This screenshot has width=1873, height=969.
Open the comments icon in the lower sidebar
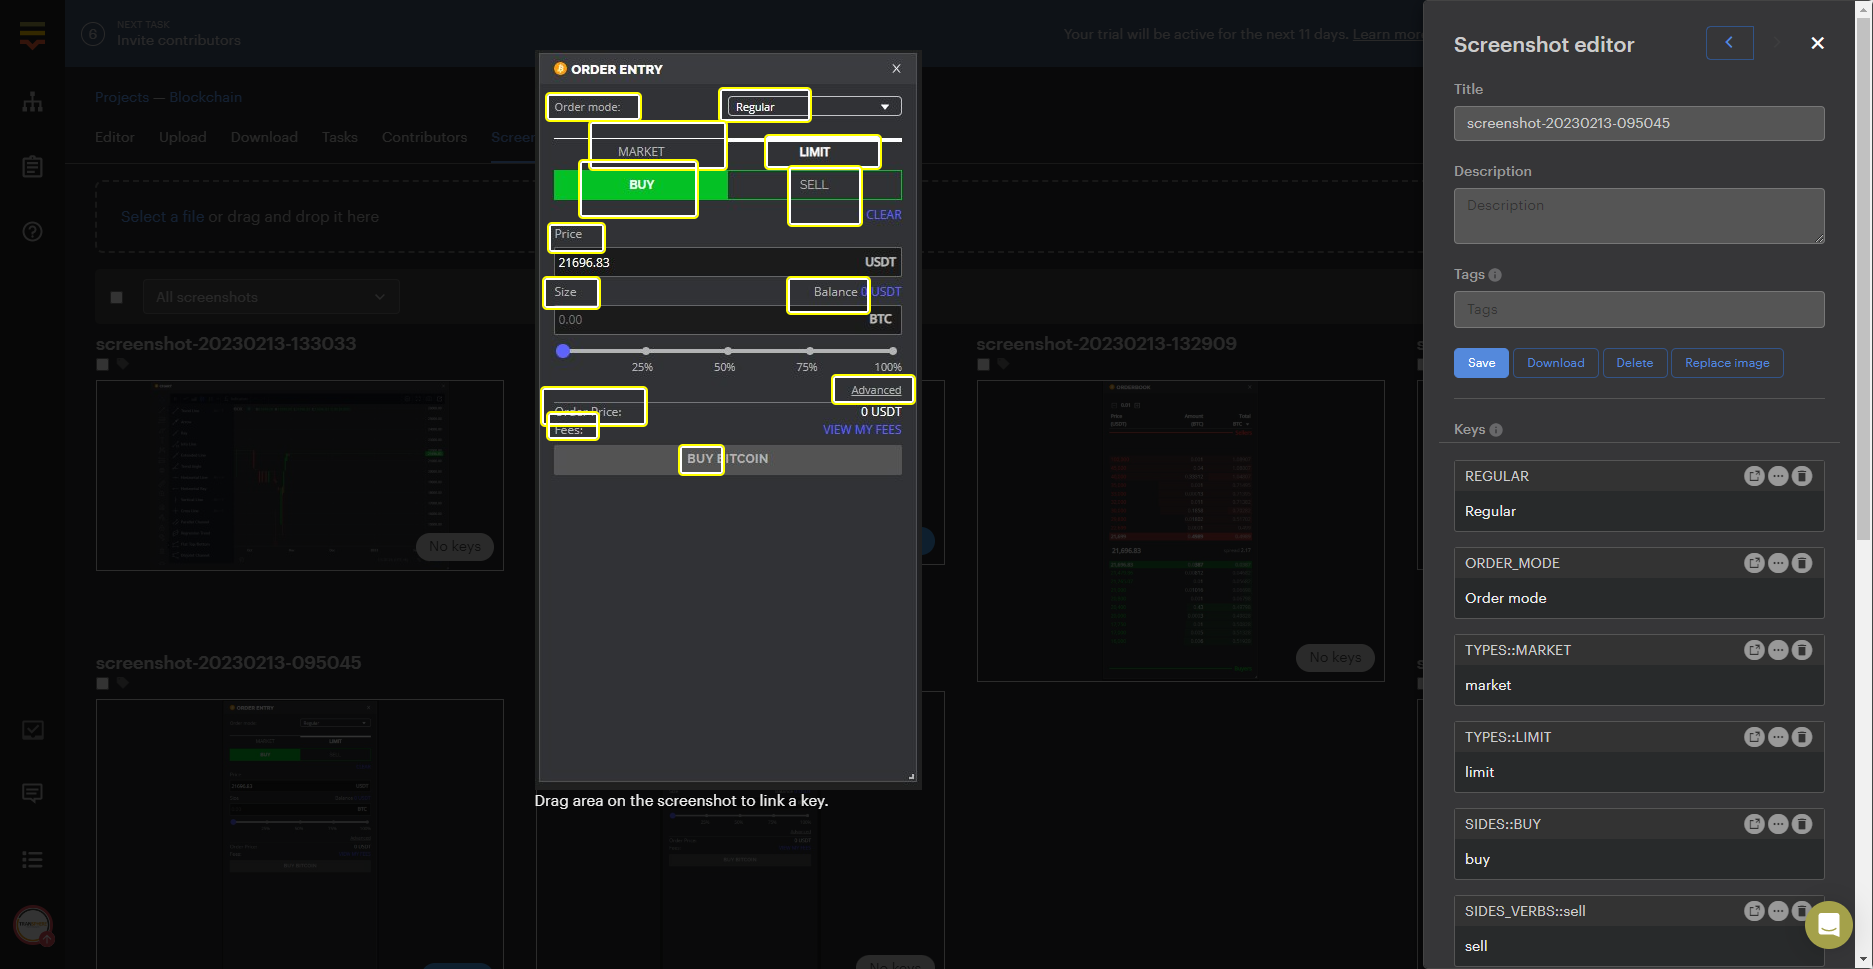tap(32, 793)
